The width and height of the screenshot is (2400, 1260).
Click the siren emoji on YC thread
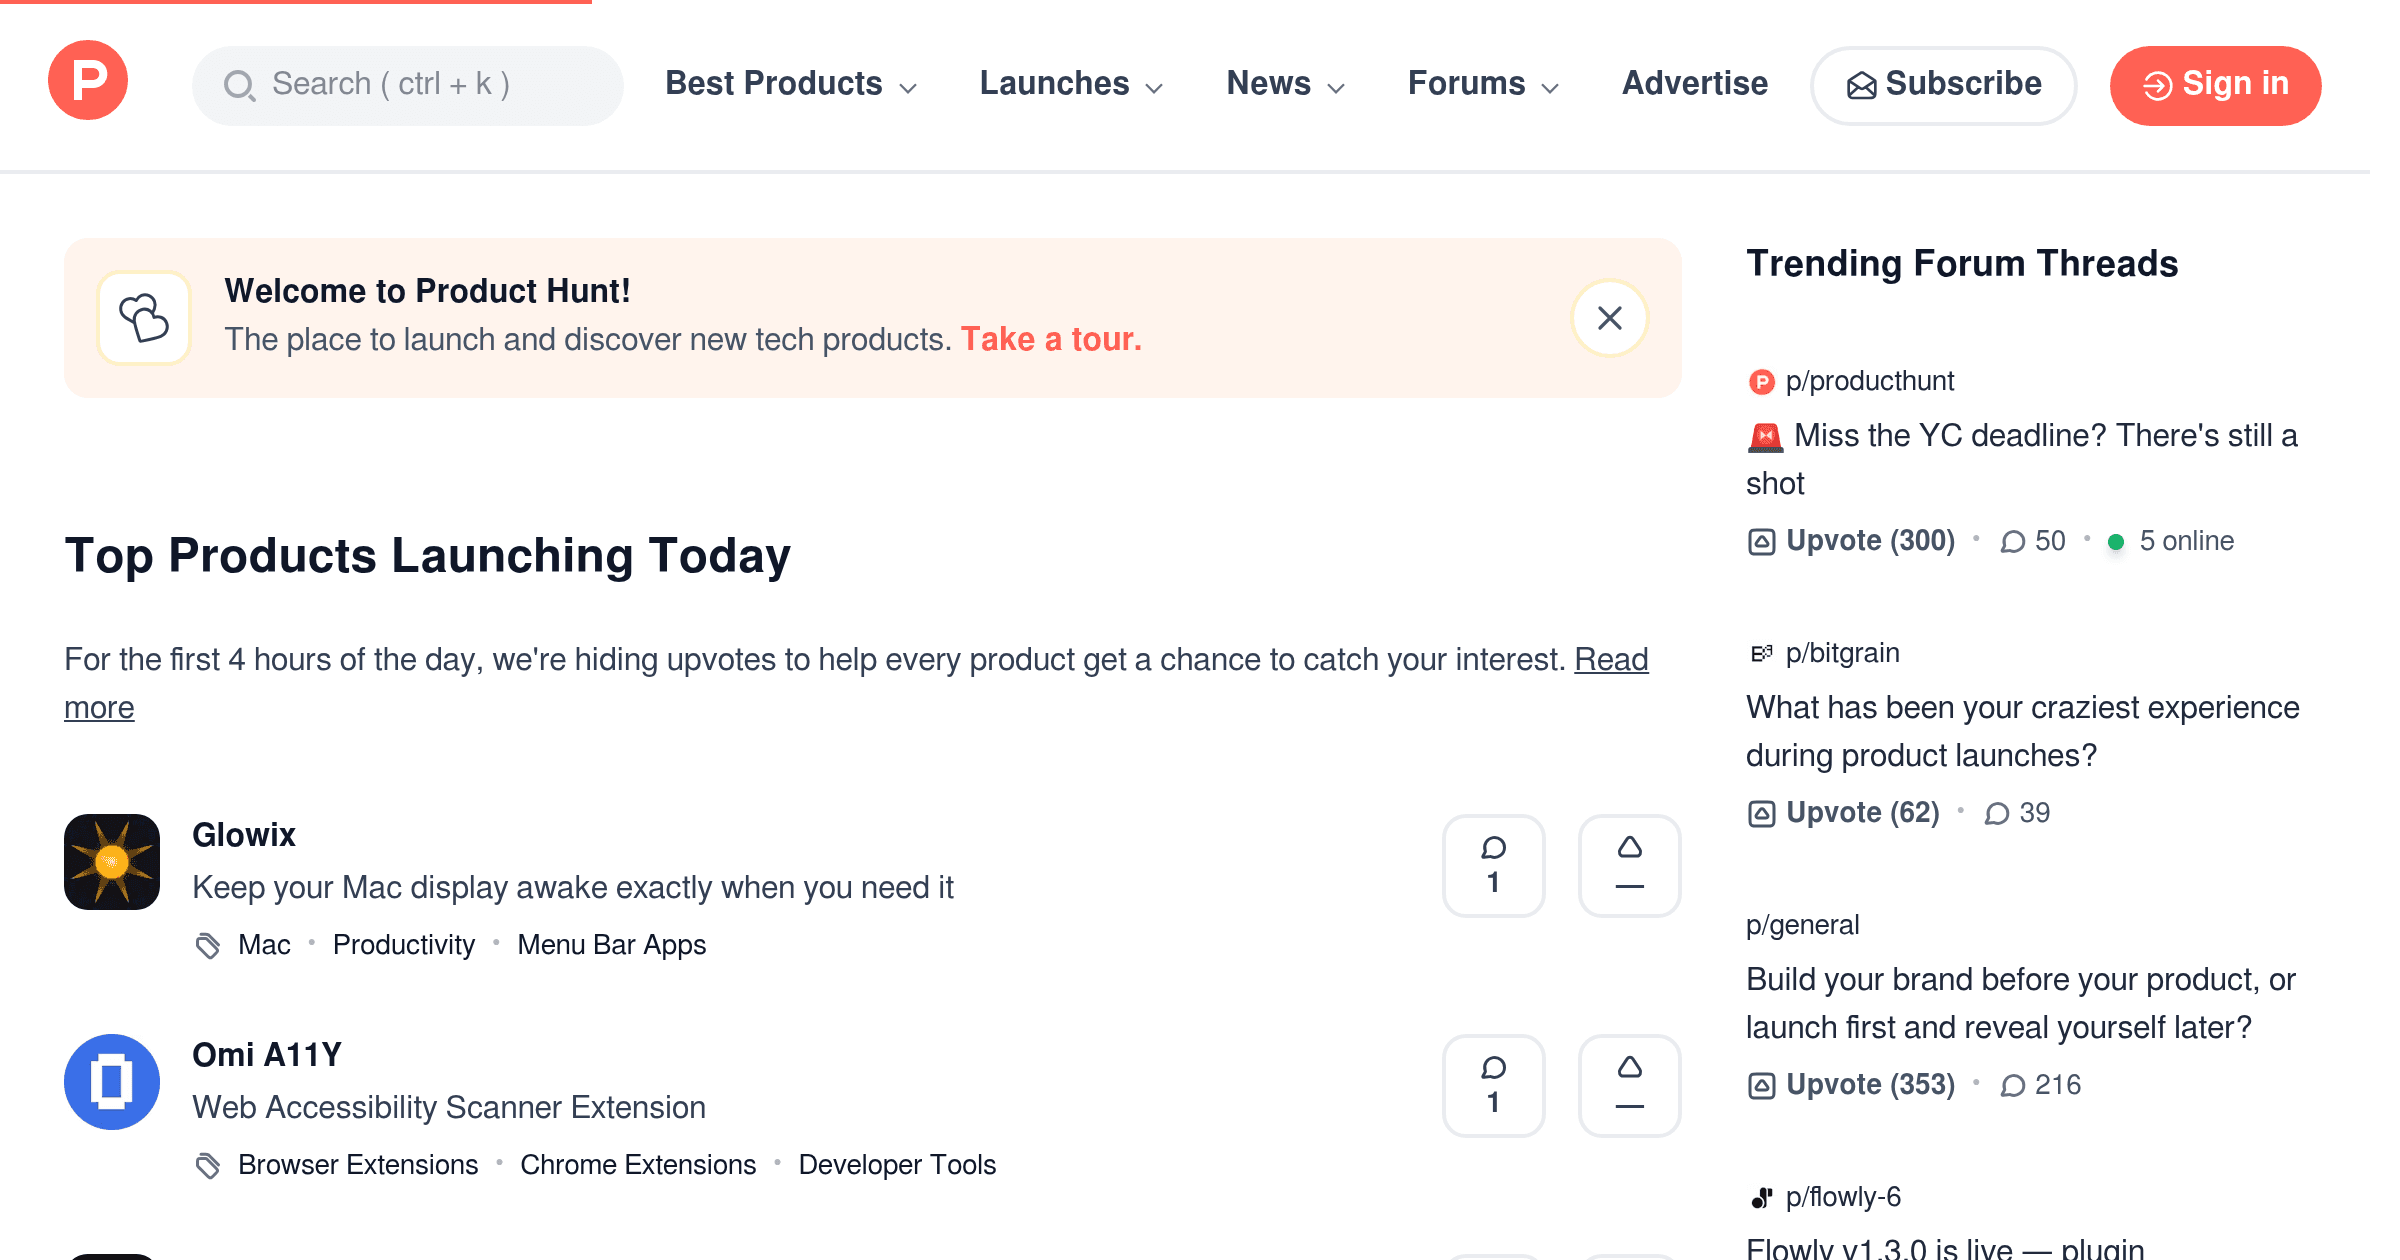1765,437
